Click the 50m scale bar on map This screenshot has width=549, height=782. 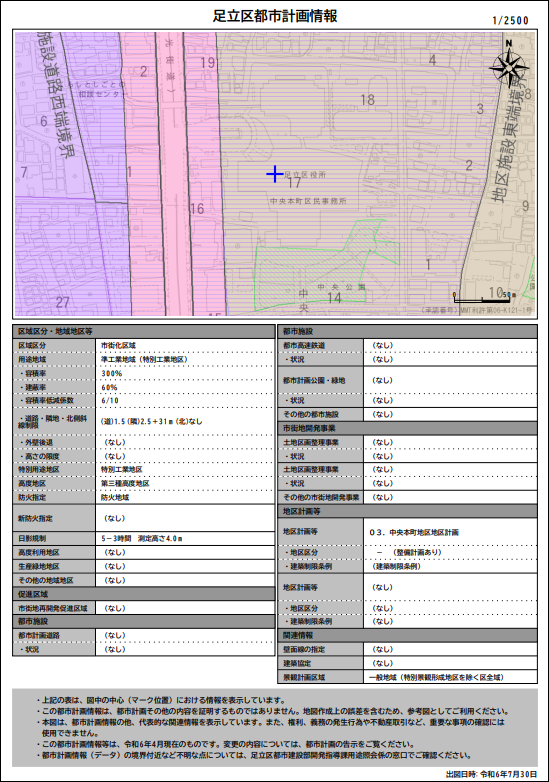pyautogui.click(x=484, y=297)
